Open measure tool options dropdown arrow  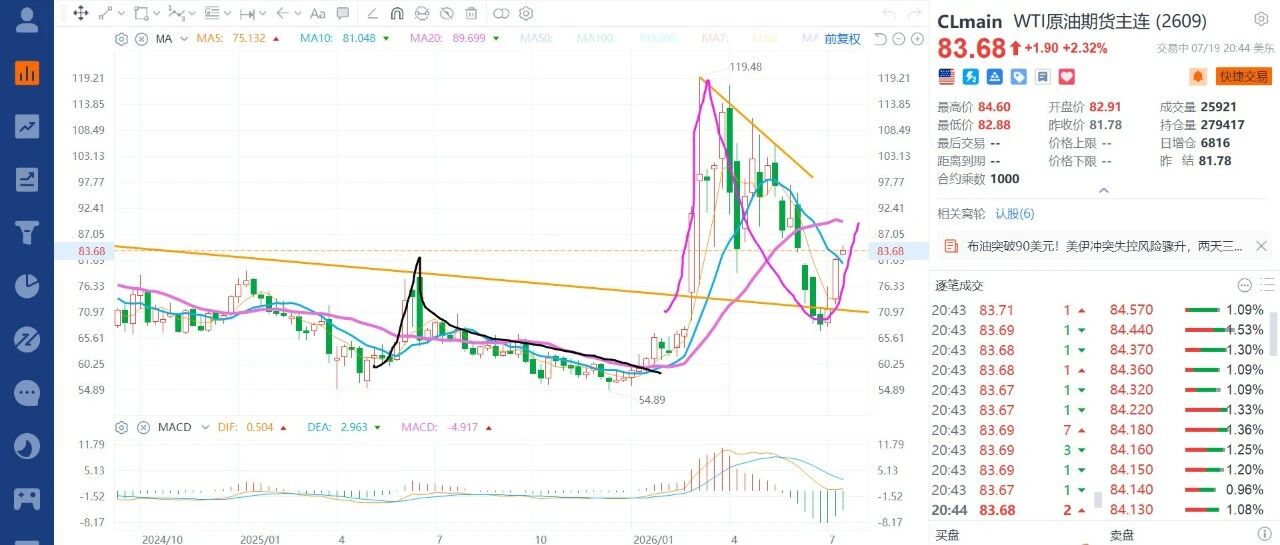tap(262, 14)
